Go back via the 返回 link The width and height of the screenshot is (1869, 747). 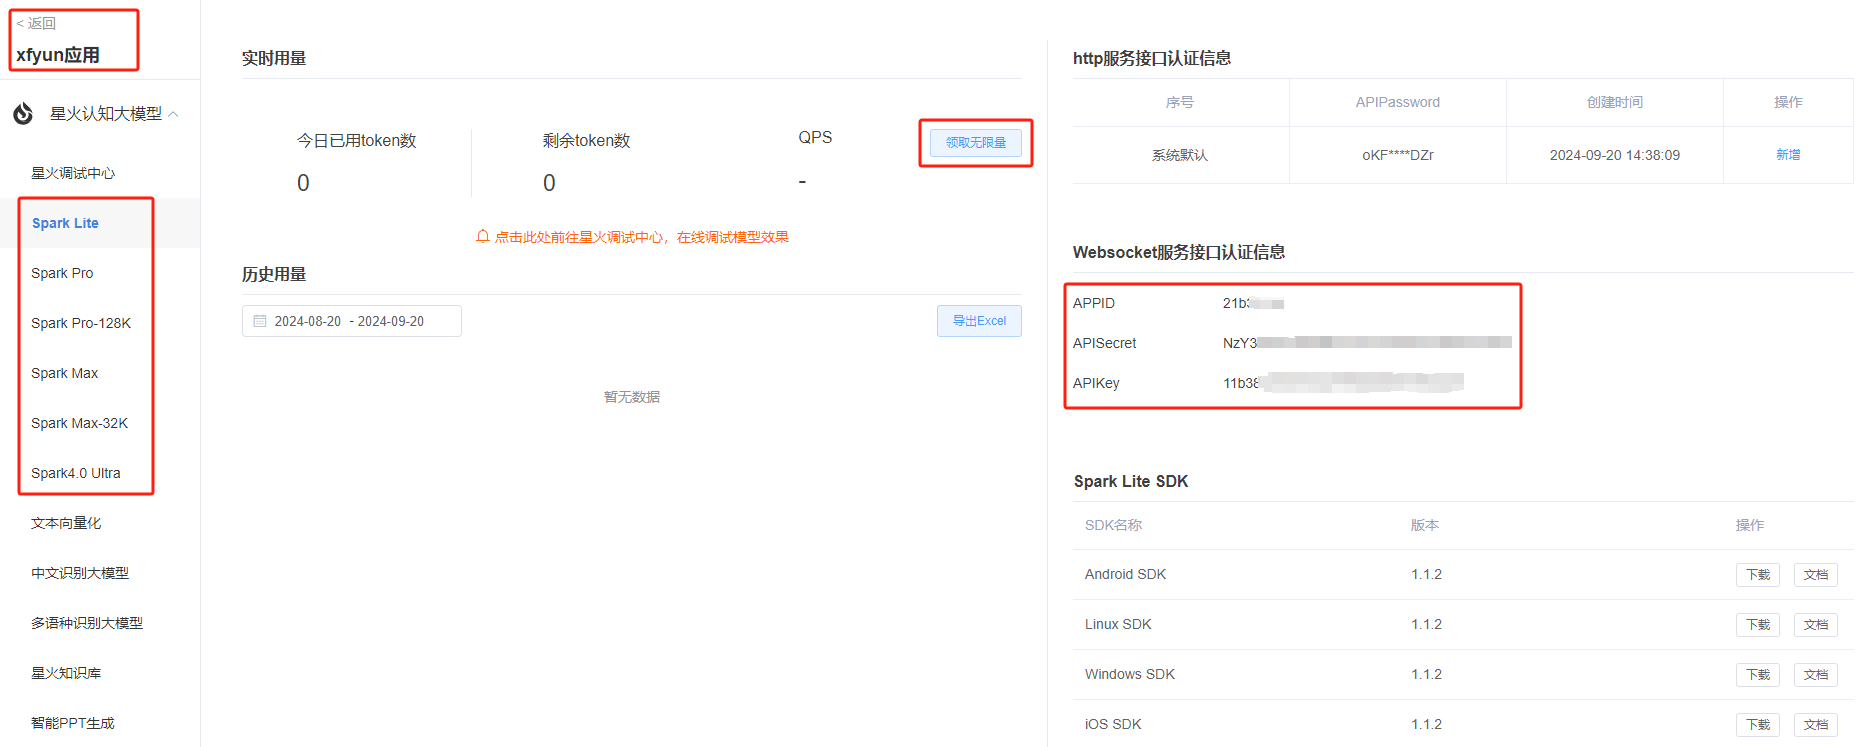click(x=36, y=23)
